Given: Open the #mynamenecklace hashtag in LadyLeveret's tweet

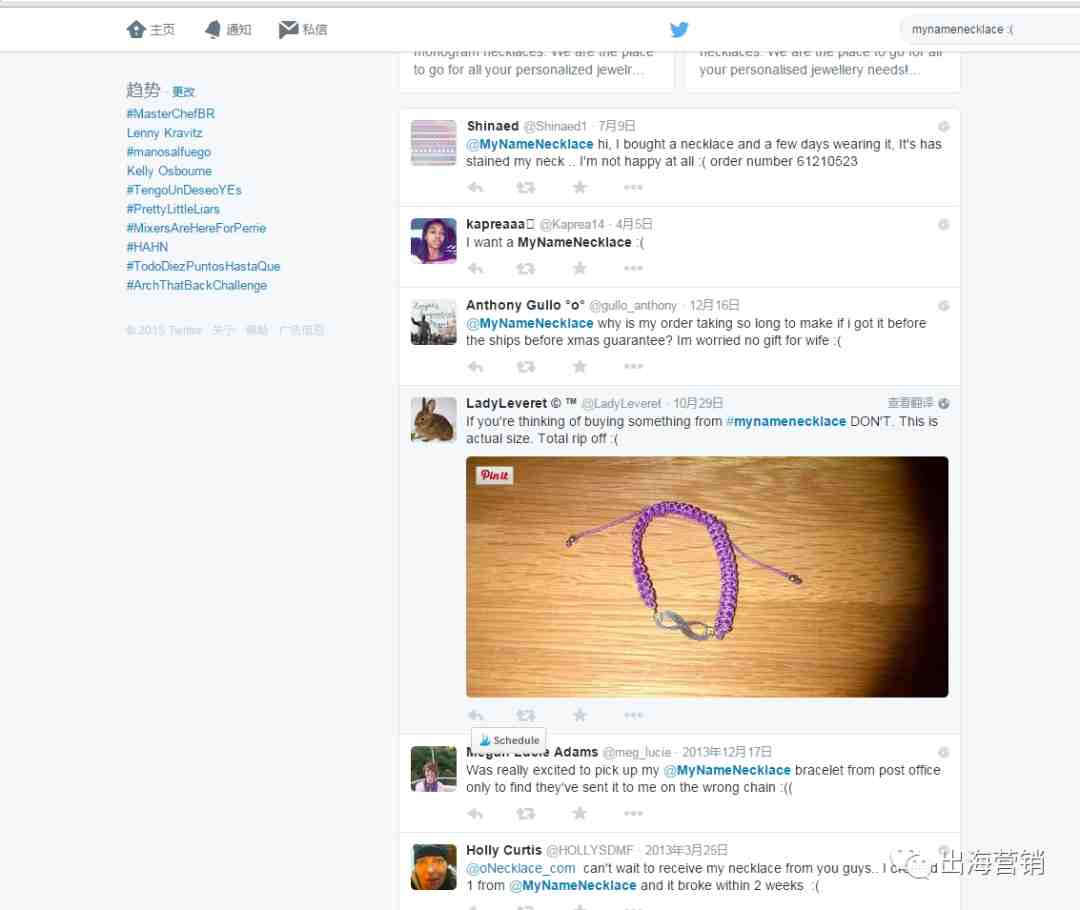Looking at the screenshot, I should 786,422.
